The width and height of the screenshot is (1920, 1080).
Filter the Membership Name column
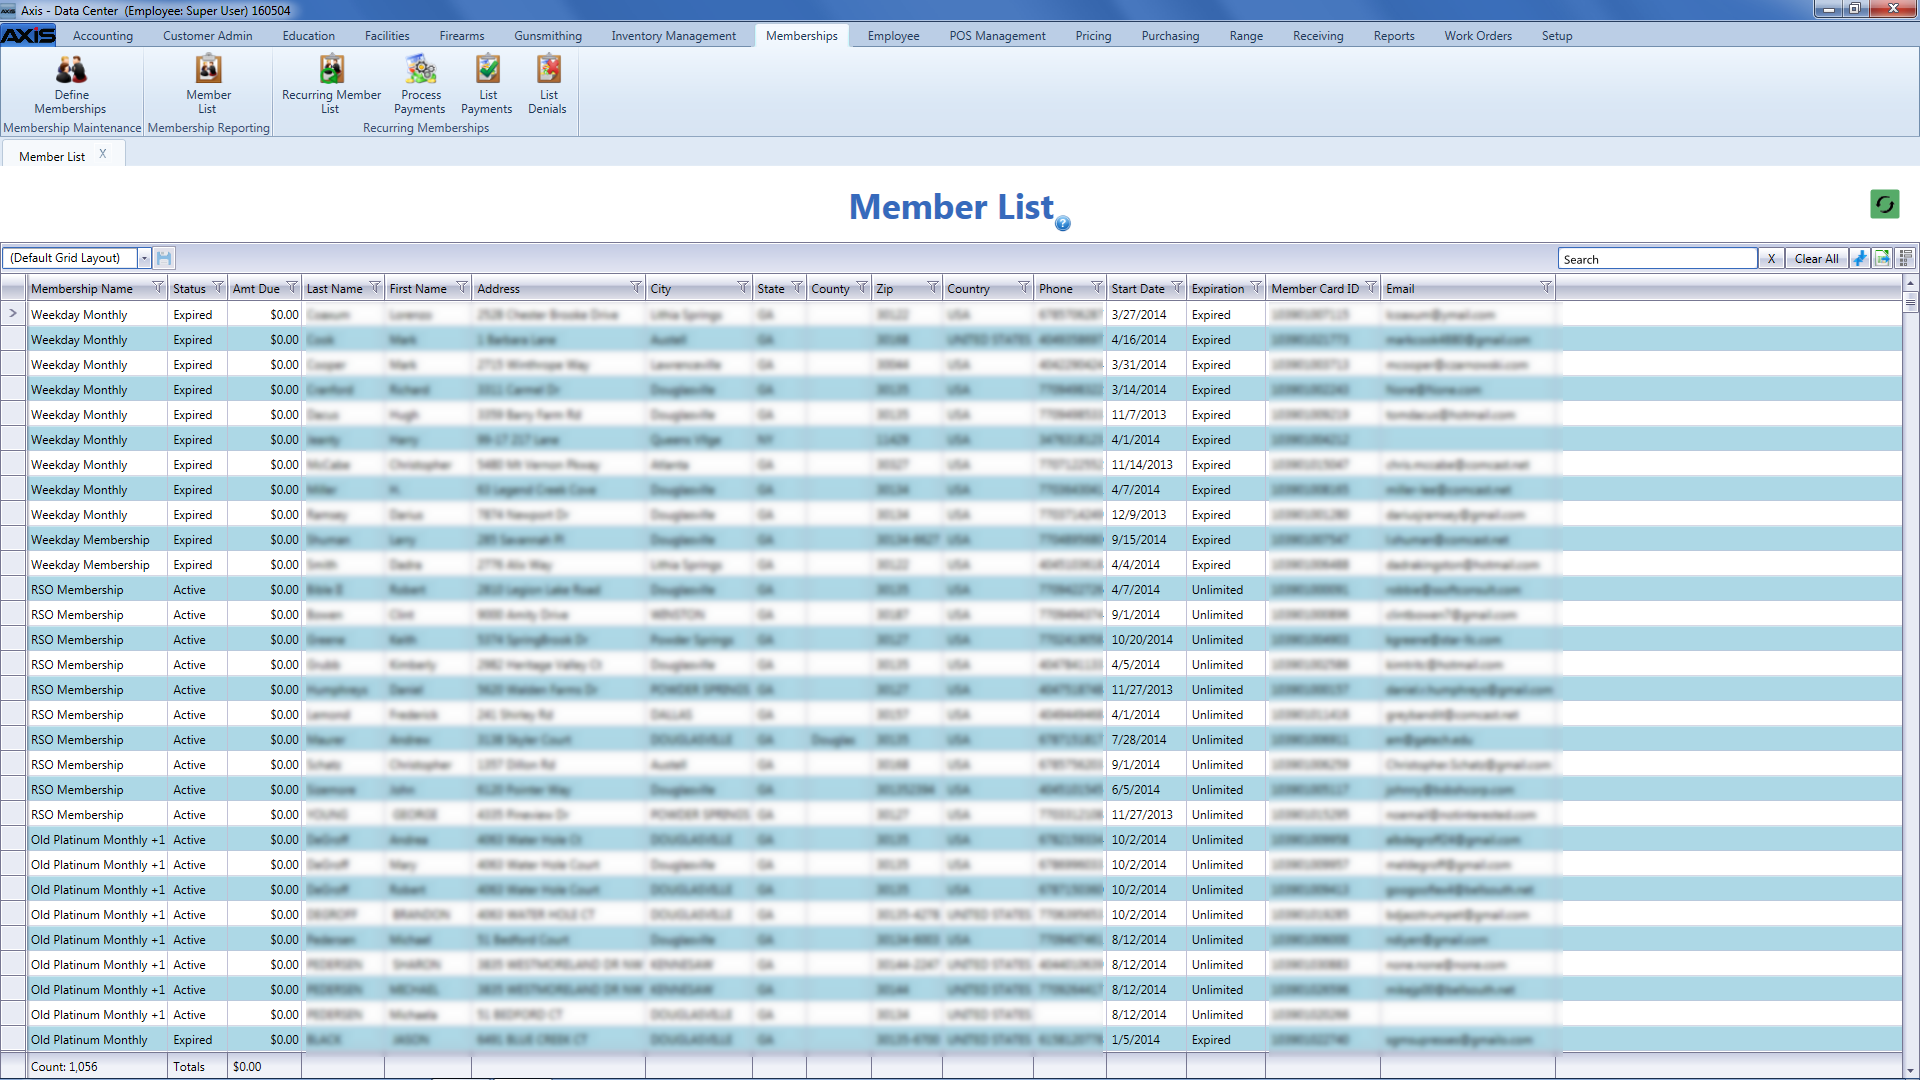157,288
